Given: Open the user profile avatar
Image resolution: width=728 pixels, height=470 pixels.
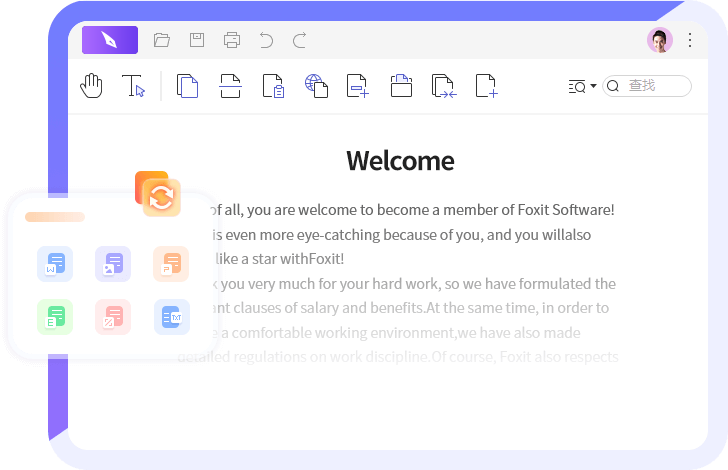Looking at the screenshot, I should tap(660, 40).
